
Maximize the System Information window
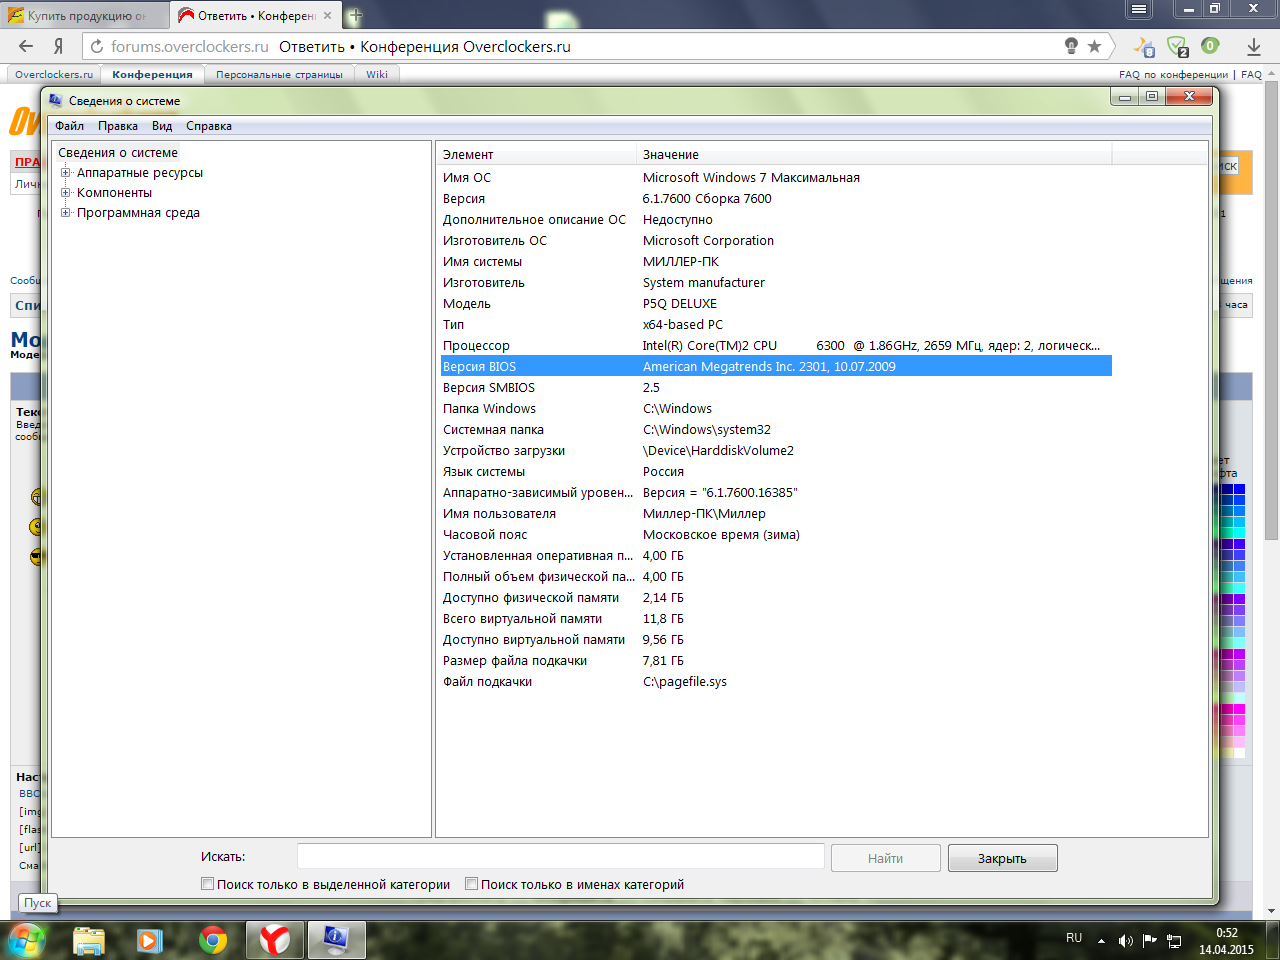point(1151,97)
